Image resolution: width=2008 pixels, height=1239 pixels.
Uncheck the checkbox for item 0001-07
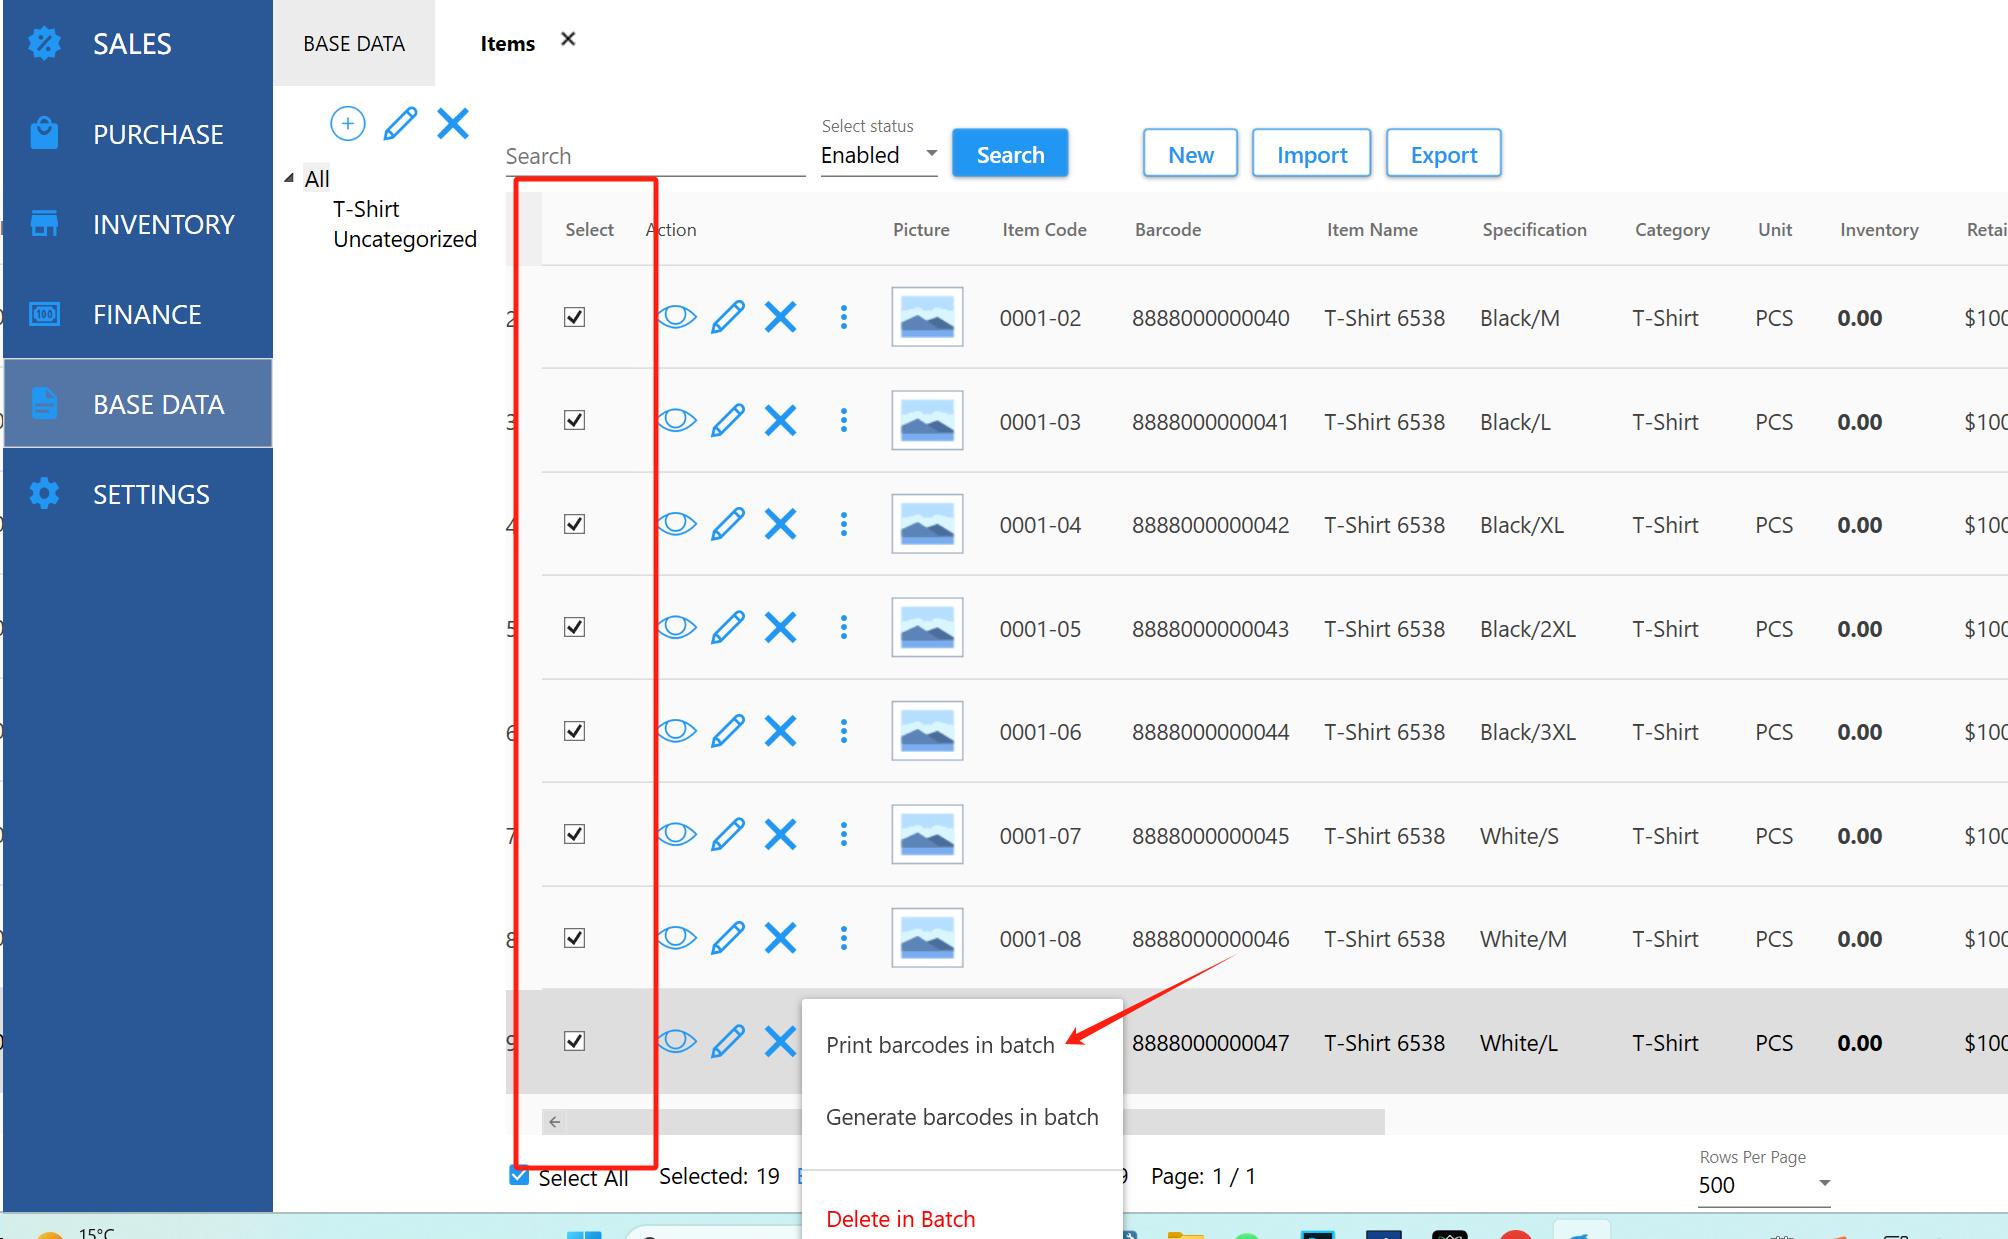tap(574, 834)
